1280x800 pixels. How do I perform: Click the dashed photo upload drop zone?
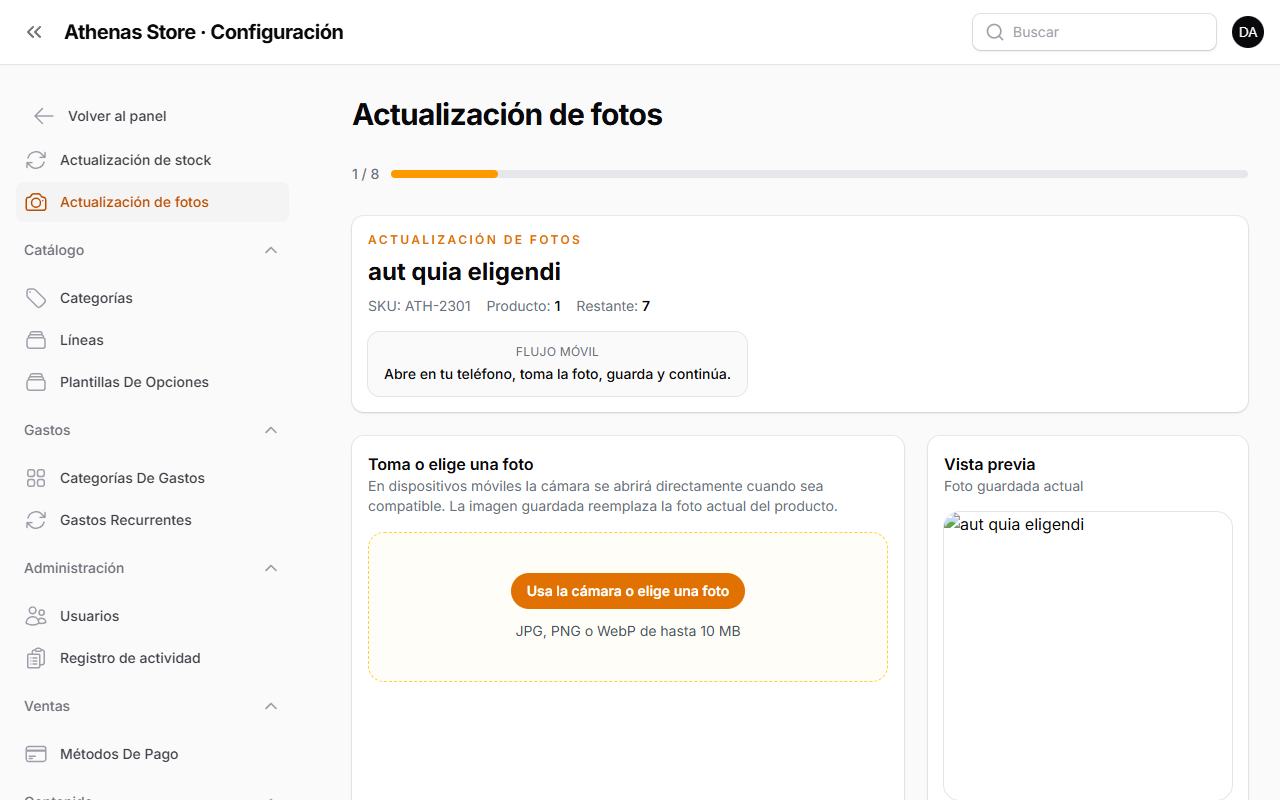[x=628, y=607]
